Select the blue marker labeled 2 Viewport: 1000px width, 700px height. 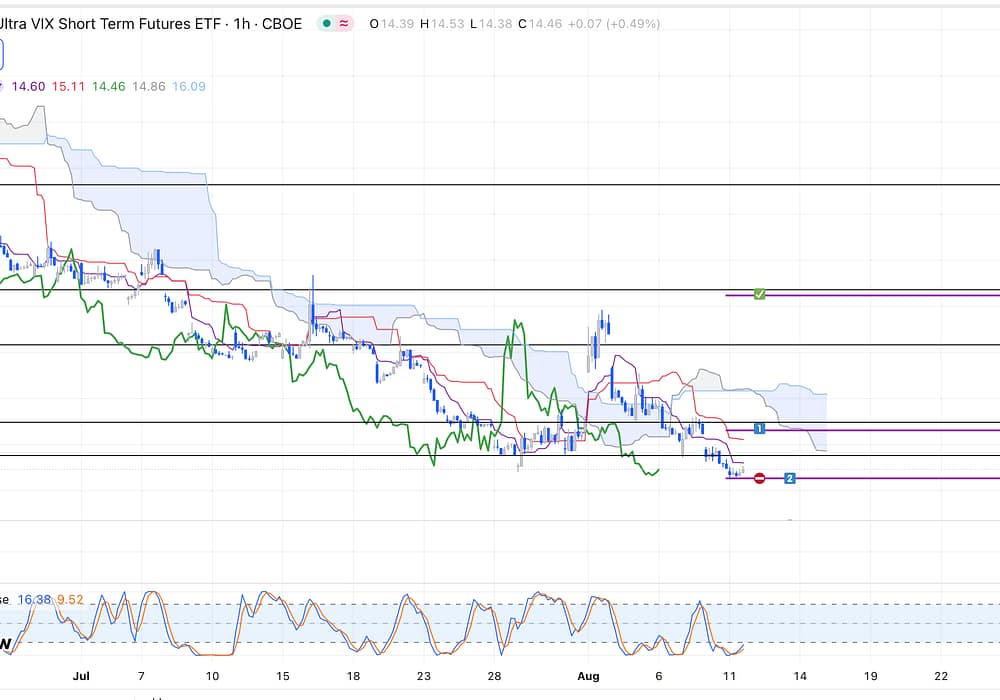pos(790,479)
